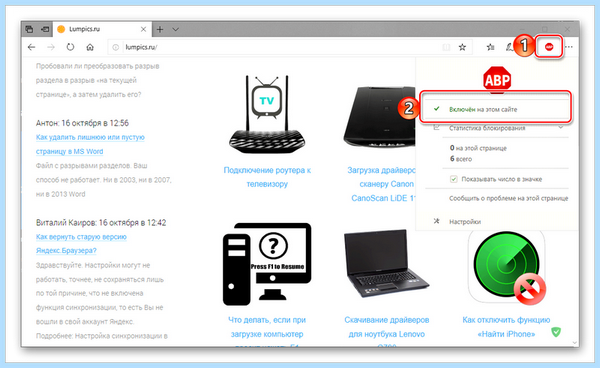
Task: Click the Adblock Plus extension icon in toolbar
Action: tap(549, 47)
